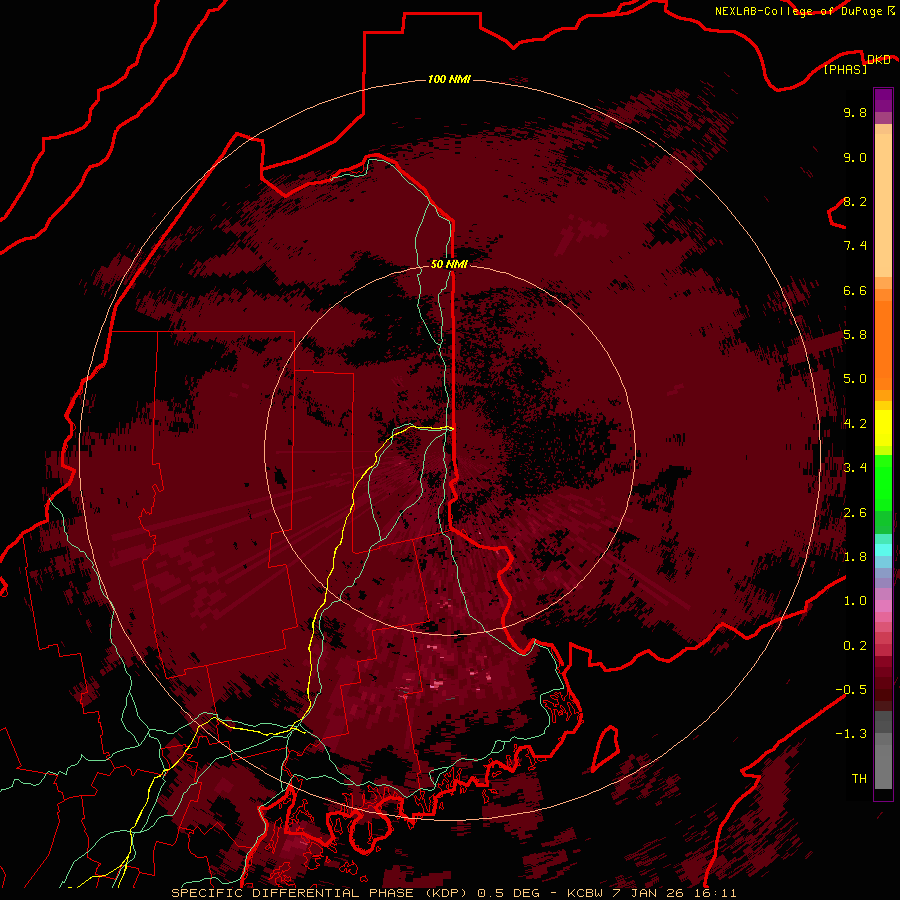Click the 9.8 scale value
This screenshot has height=900, width=900.
coord(855,112)
